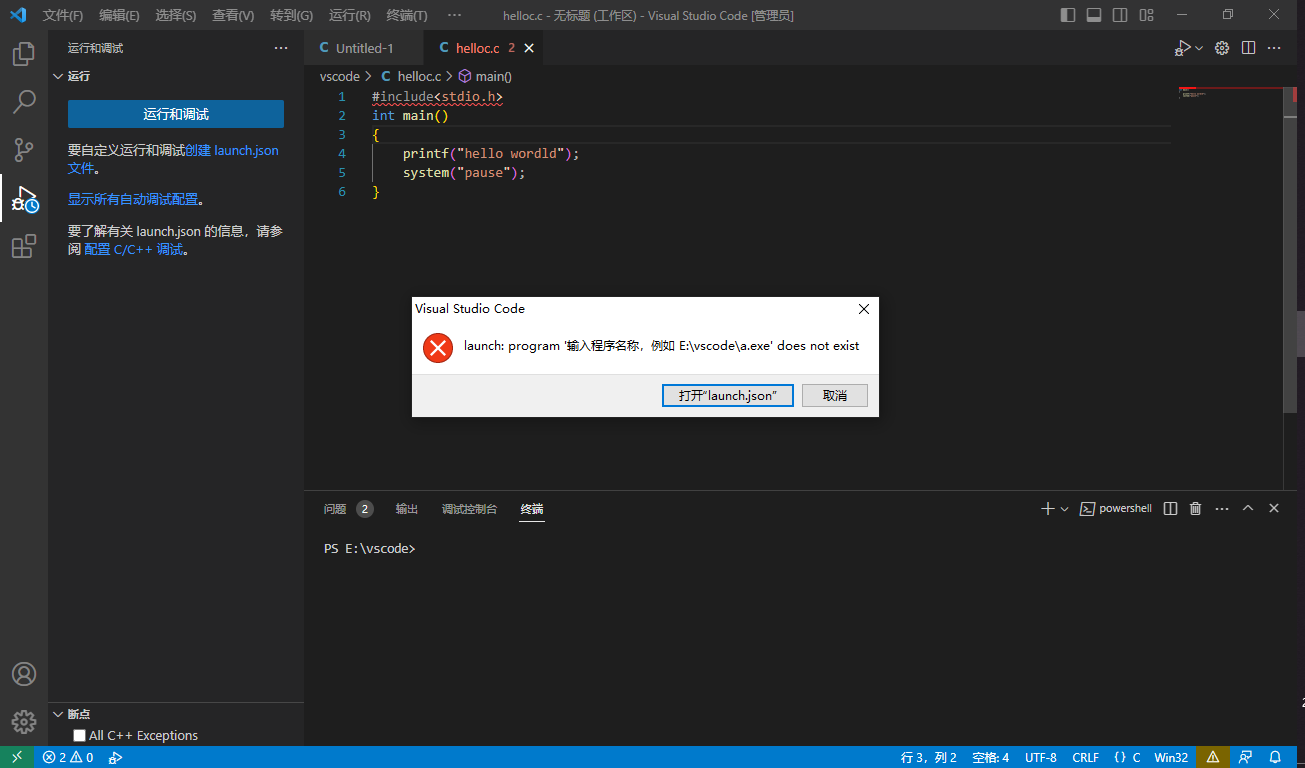Click the main() breadcrumb item
Image resolution: width=1305 pixels, height=768 pixels.
485,76
